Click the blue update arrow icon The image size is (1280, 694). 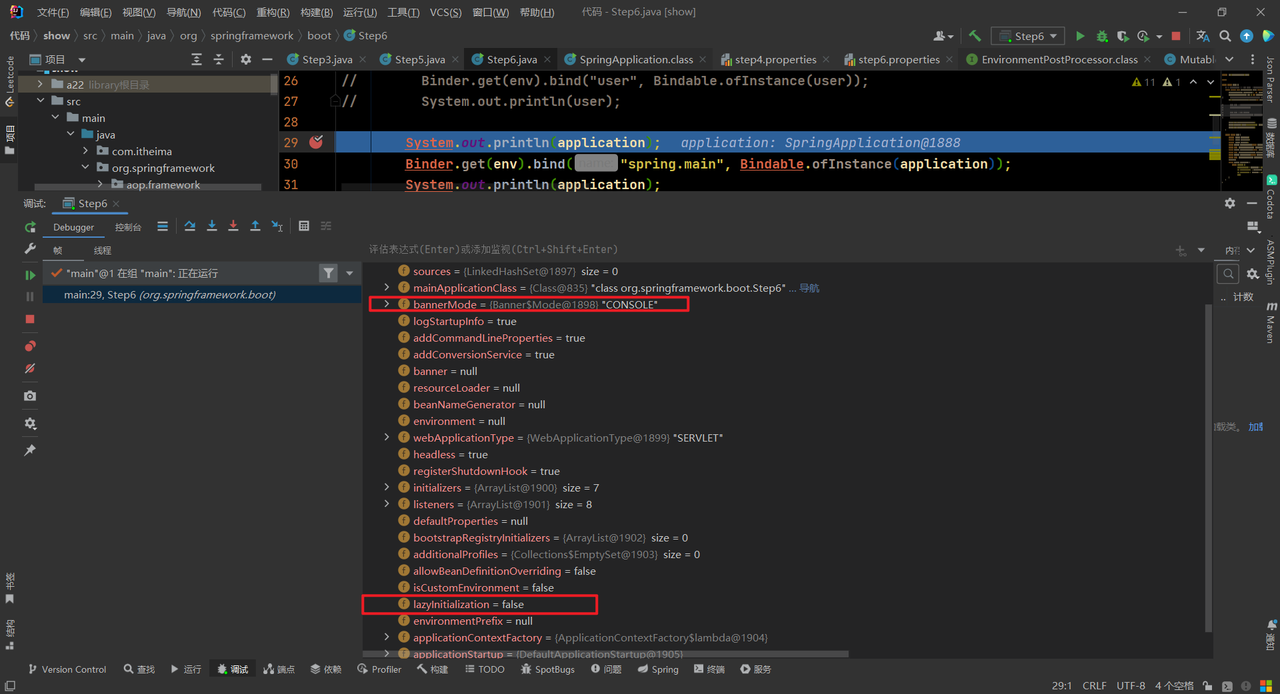(x=1247, y=36)
